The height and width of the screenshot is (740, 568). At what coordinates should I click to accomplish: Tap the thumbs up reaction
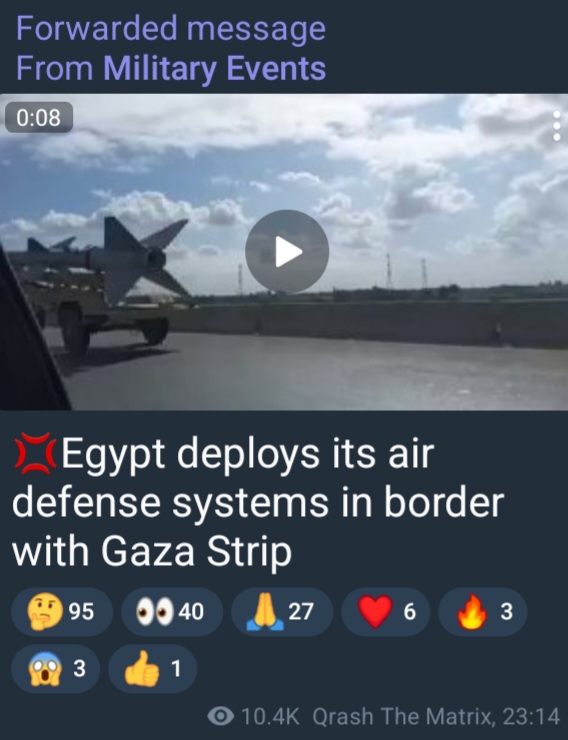point(152,669)
